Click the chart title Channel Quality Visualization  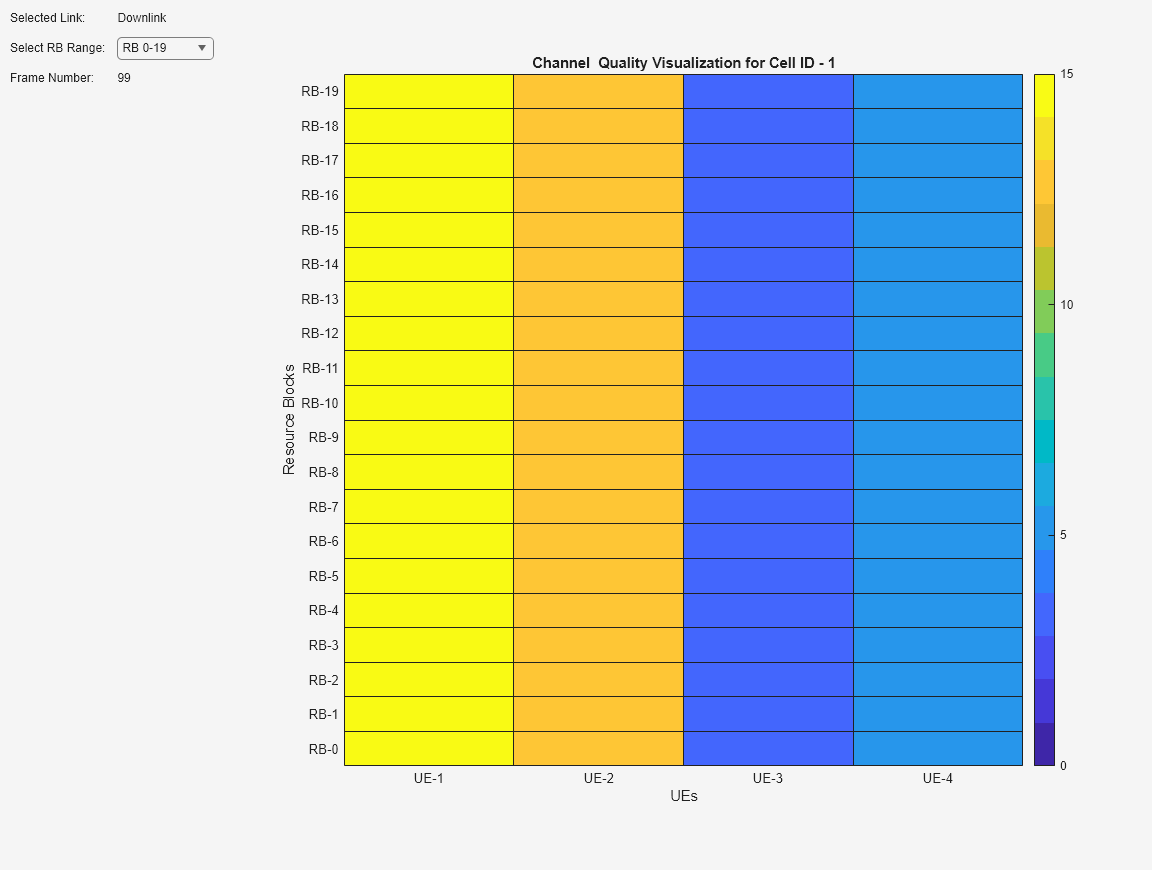pyautogui.click(x=685, y=63)
